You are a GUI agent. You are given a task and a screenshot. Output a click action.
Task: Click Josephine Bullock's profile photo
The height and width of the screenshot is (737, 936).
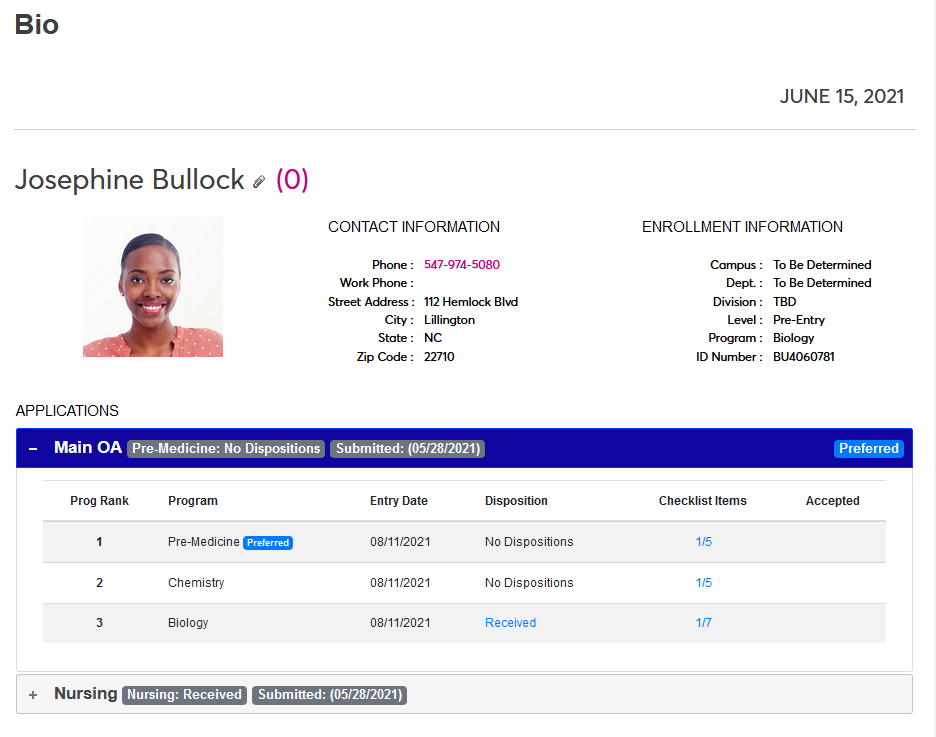[x=153, y=287]
